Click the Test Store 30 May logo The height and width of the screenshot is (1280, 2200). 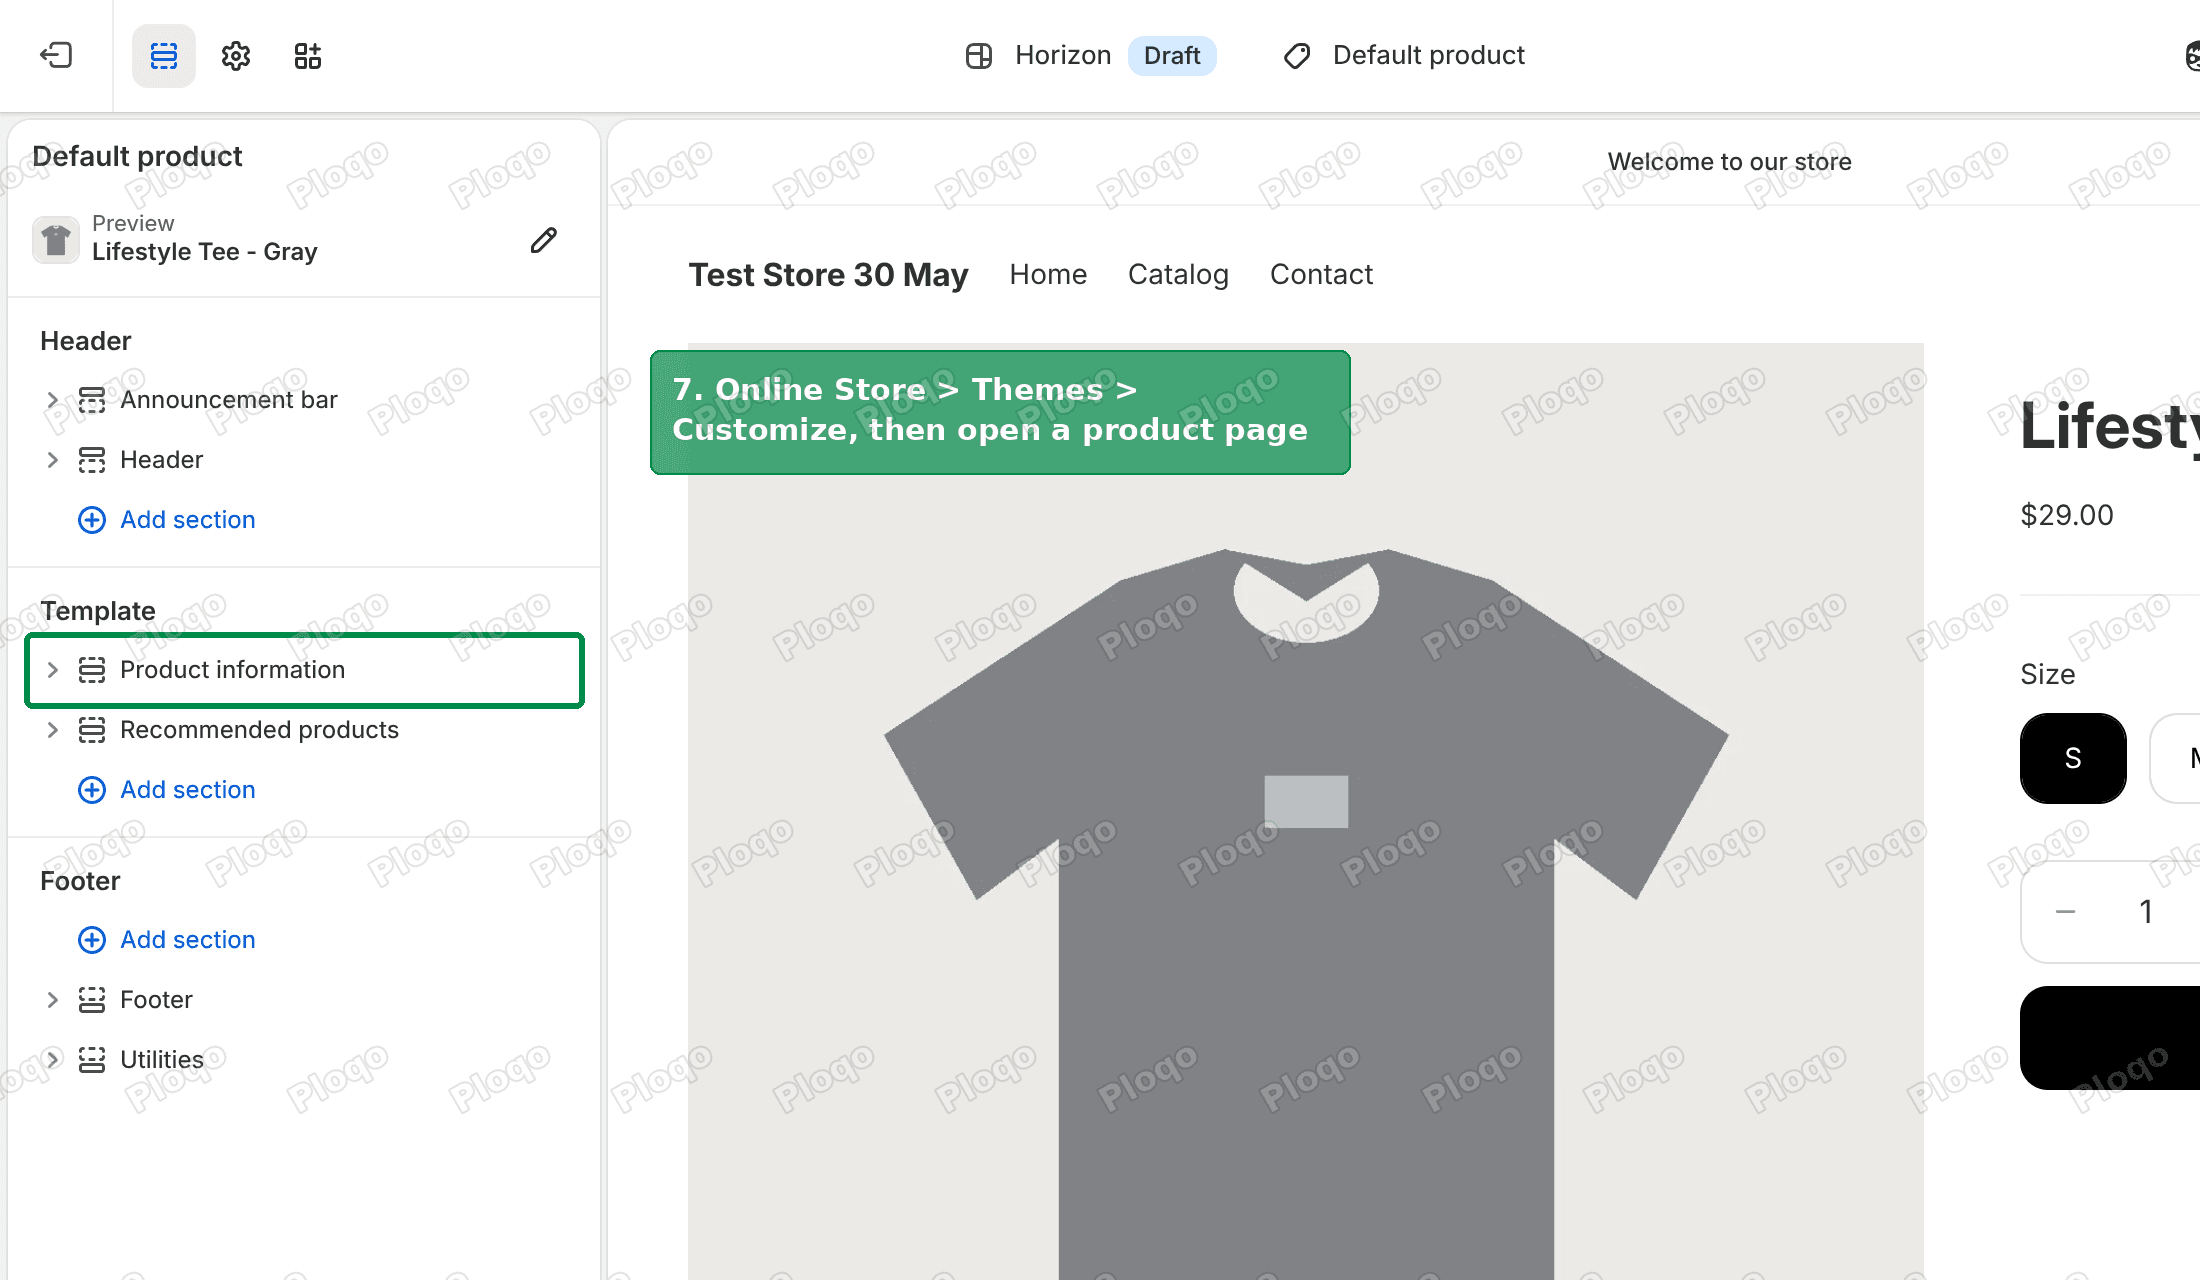tap(828, 275)
